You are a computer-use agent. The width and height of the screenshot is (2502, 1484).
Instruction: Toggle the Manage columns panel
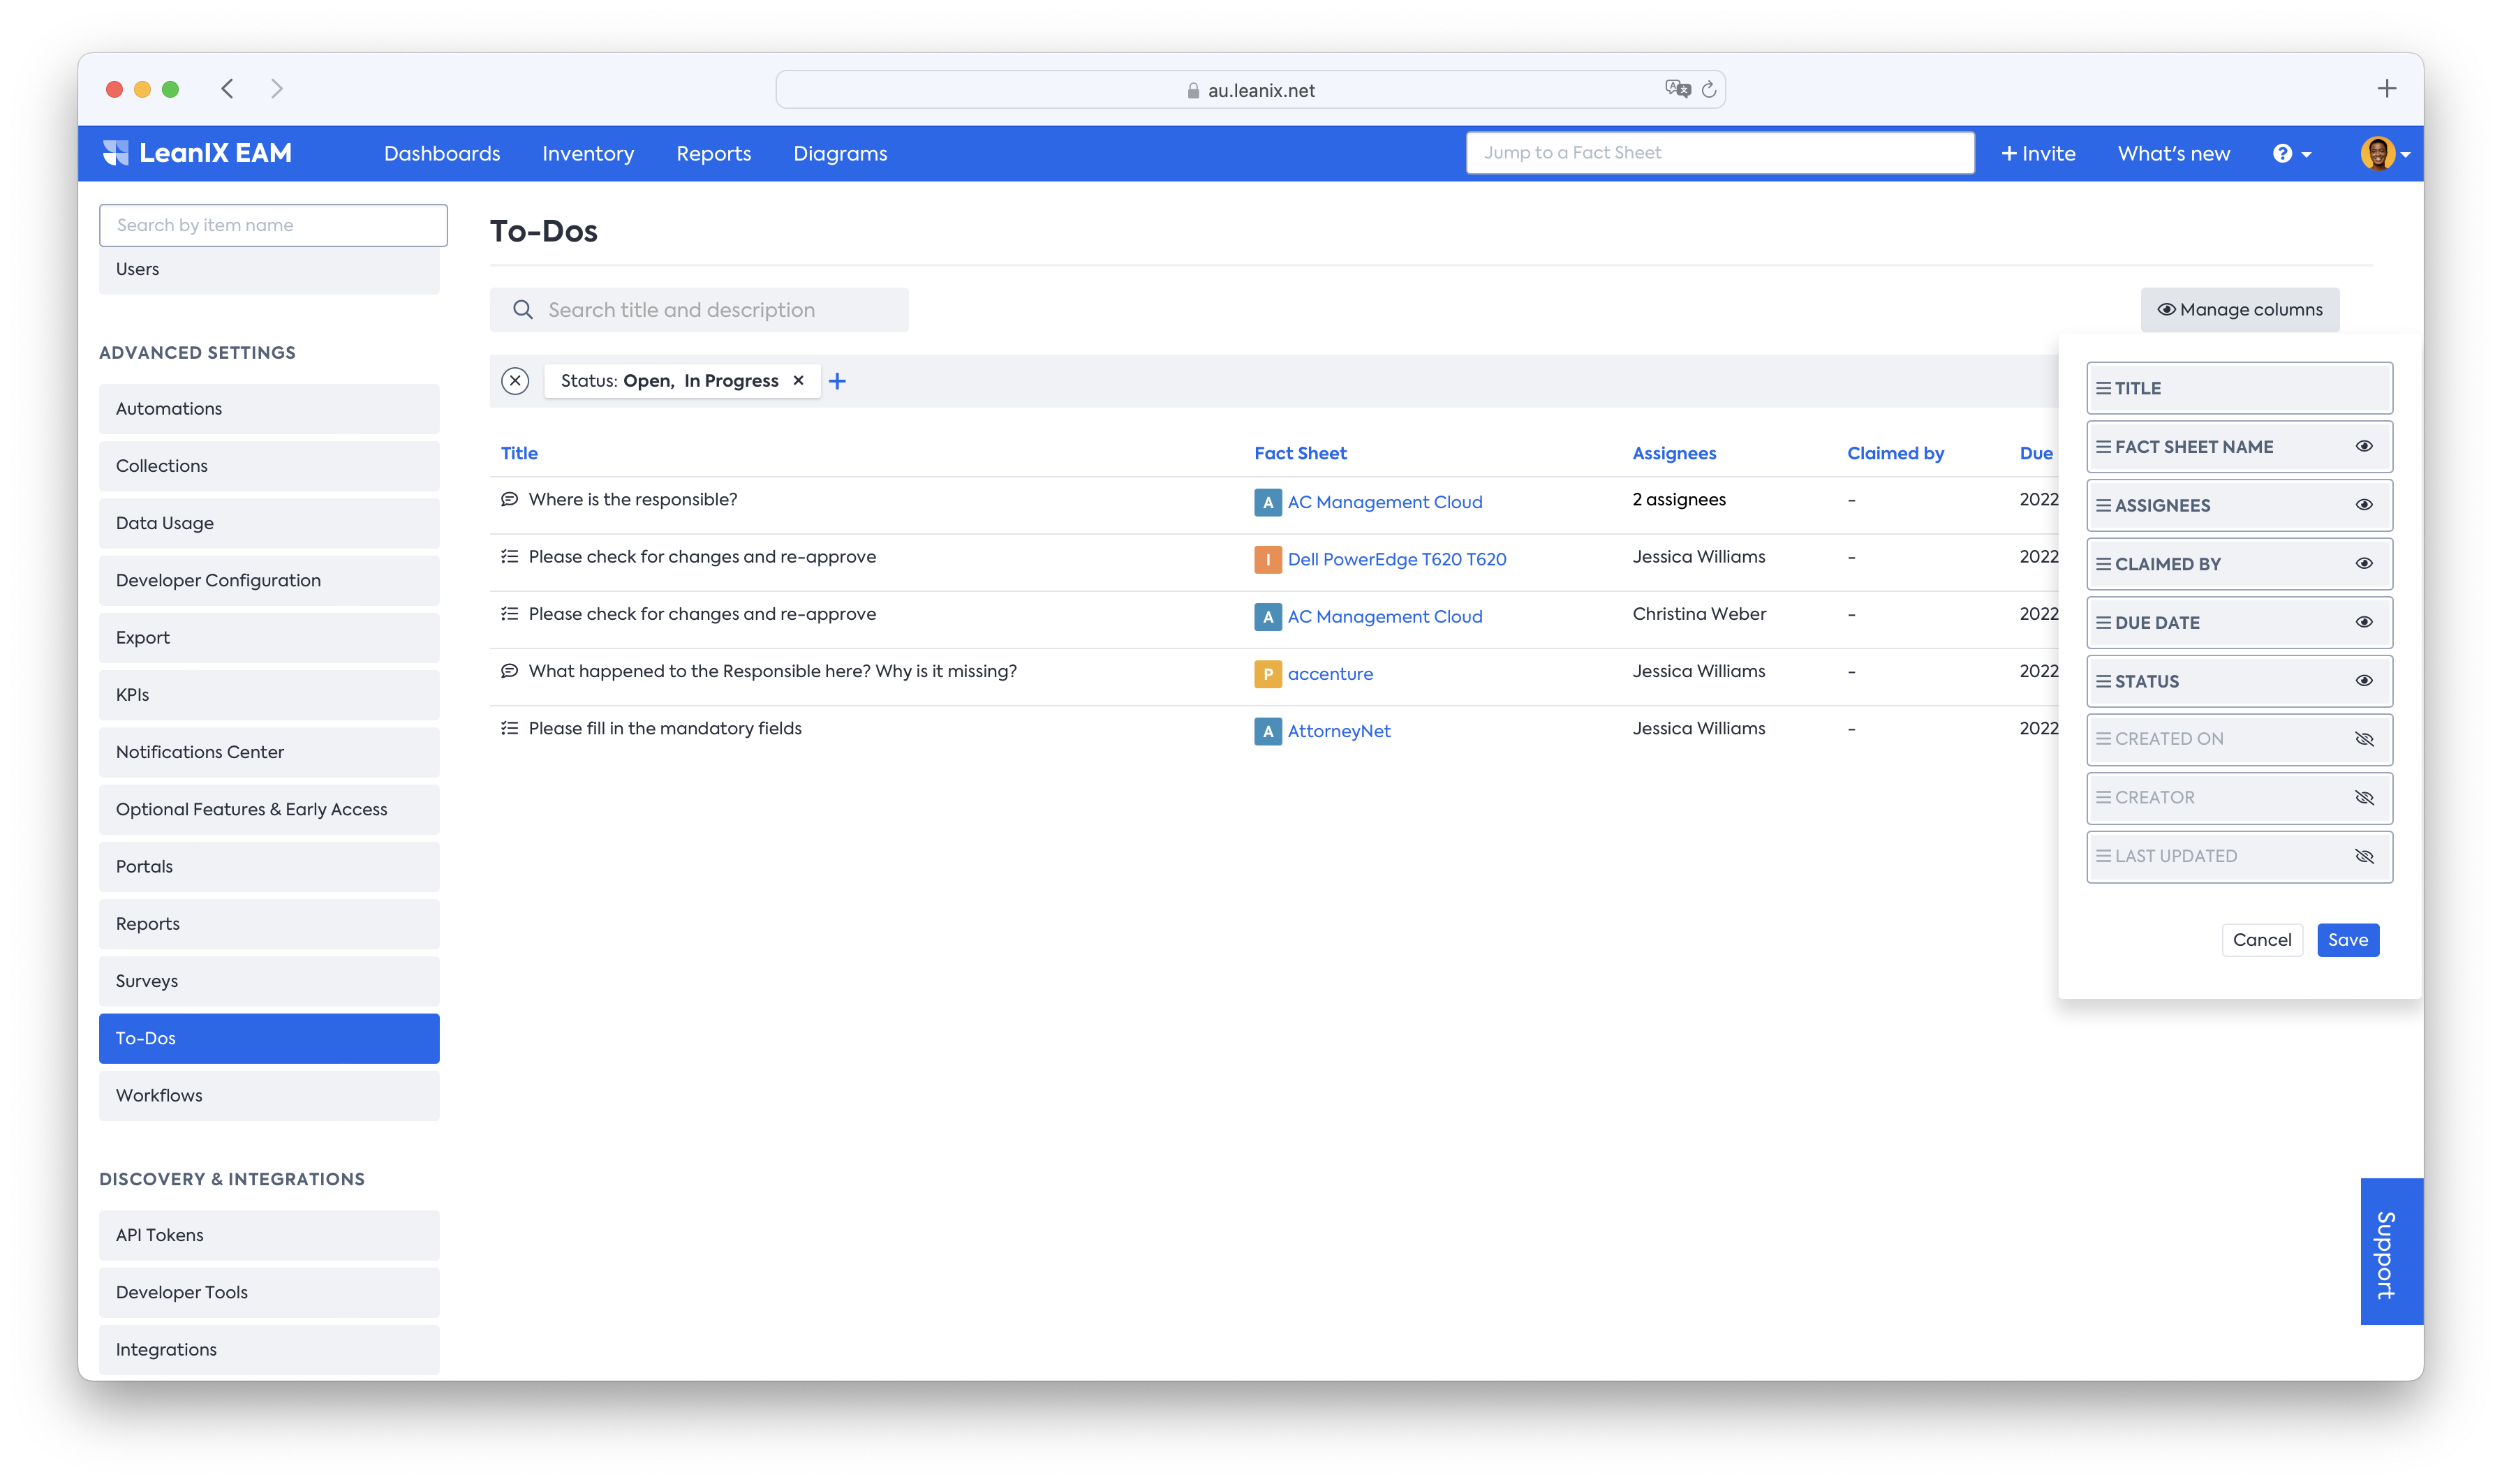[2239, 310]
